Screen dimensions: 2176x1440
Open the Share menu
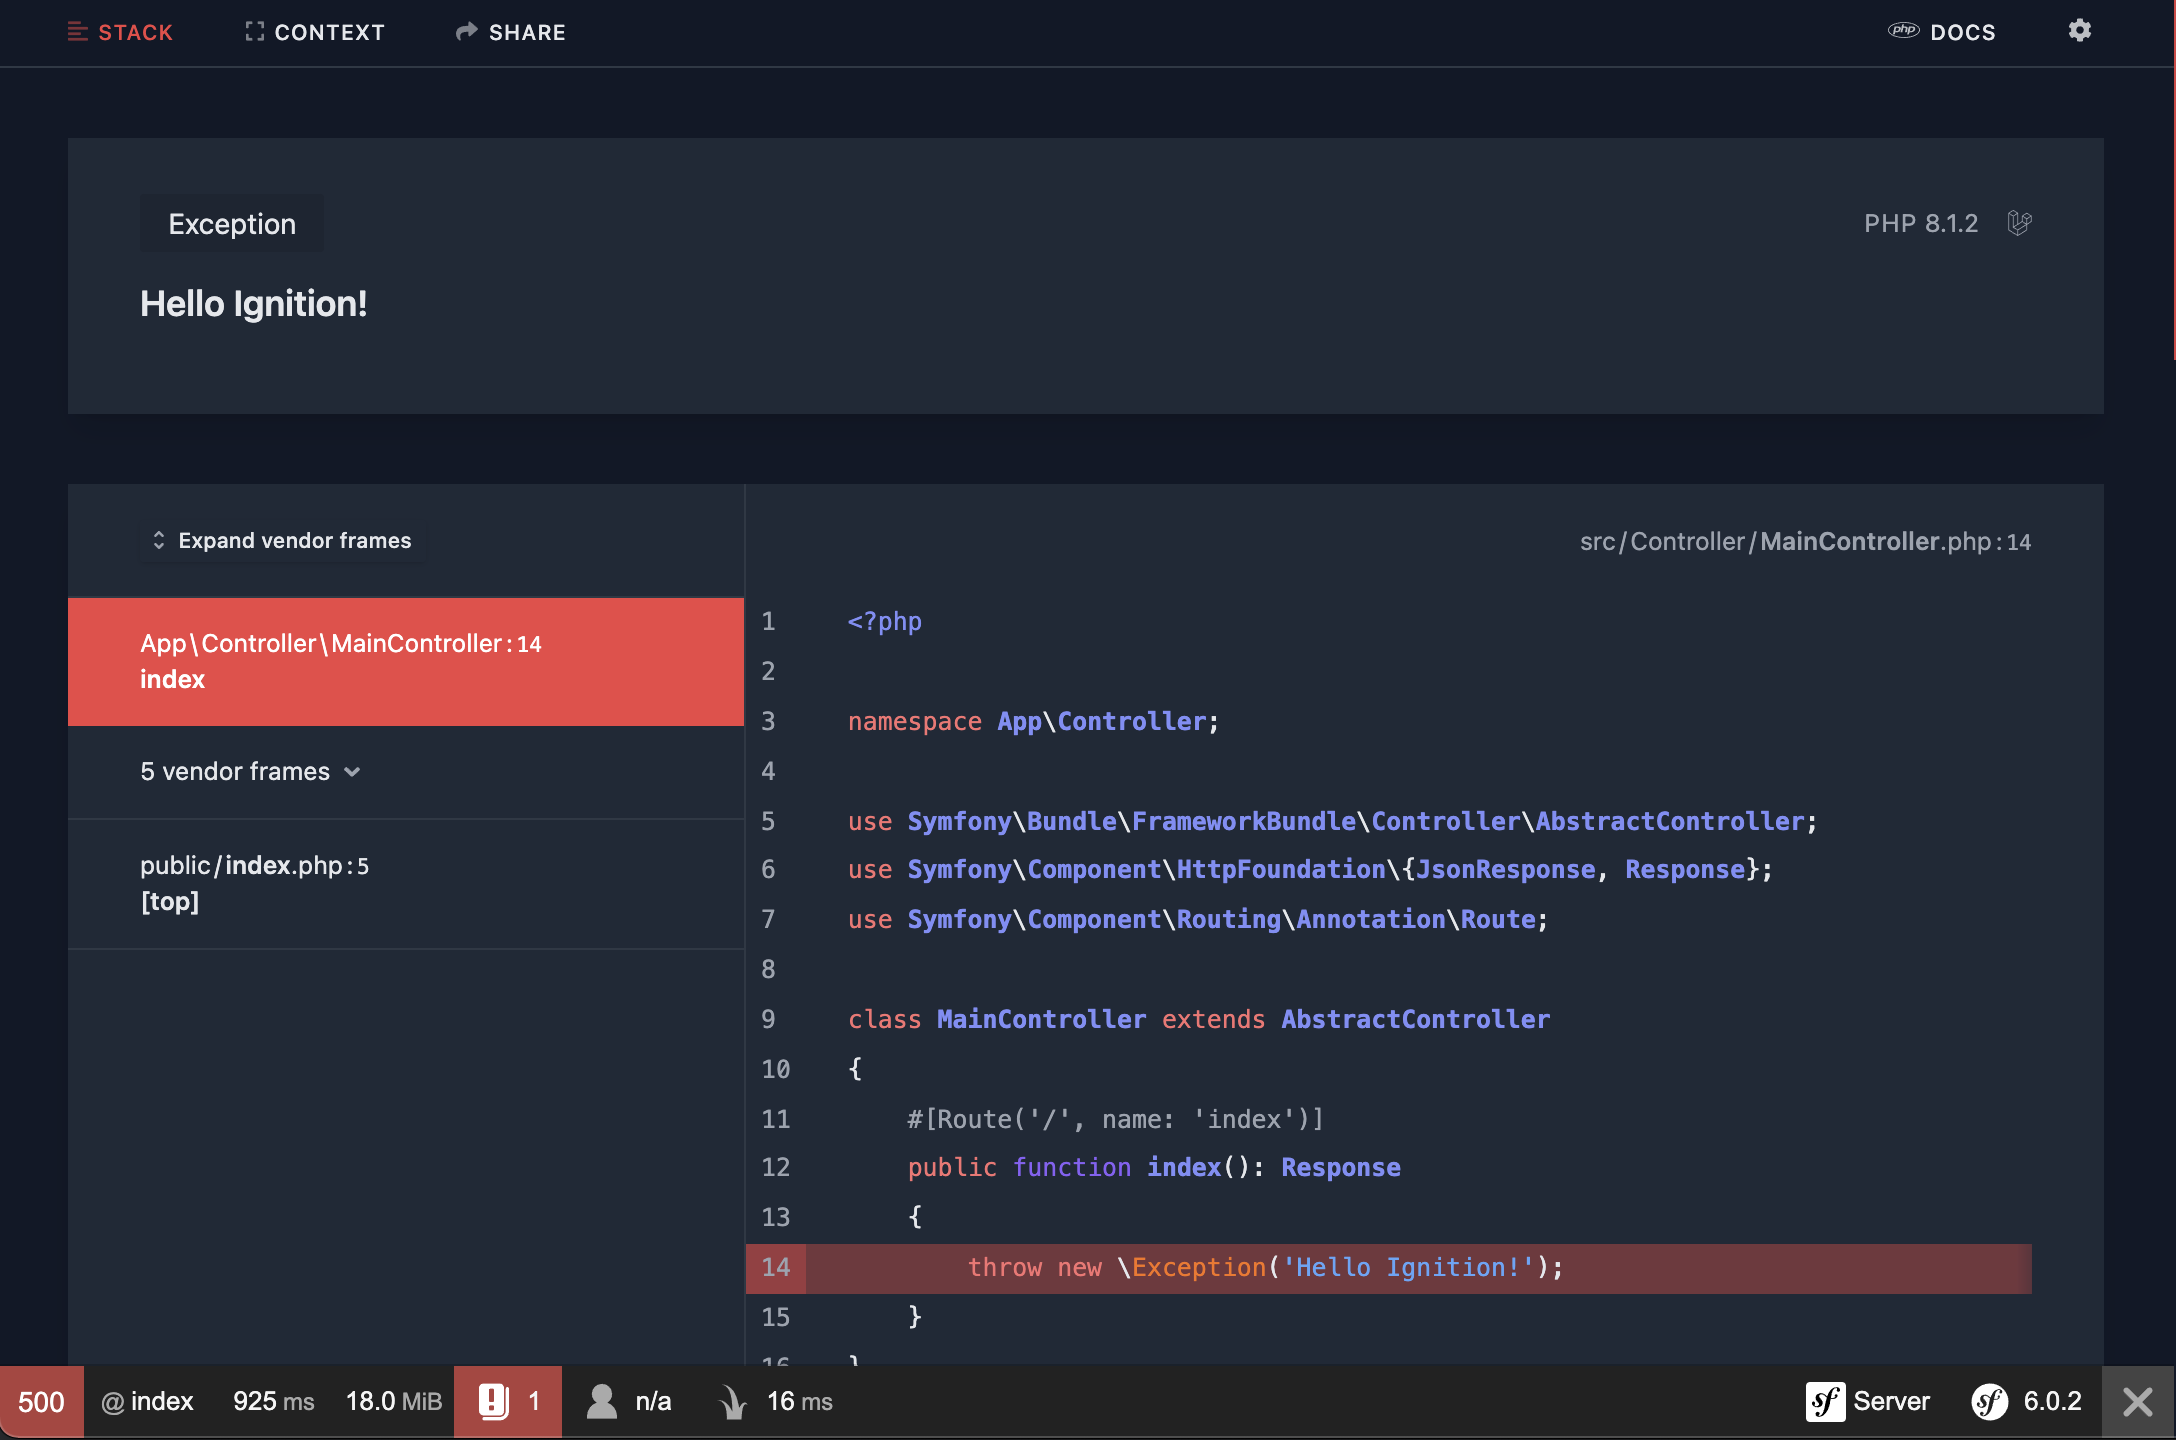click(x=511, y=32)
